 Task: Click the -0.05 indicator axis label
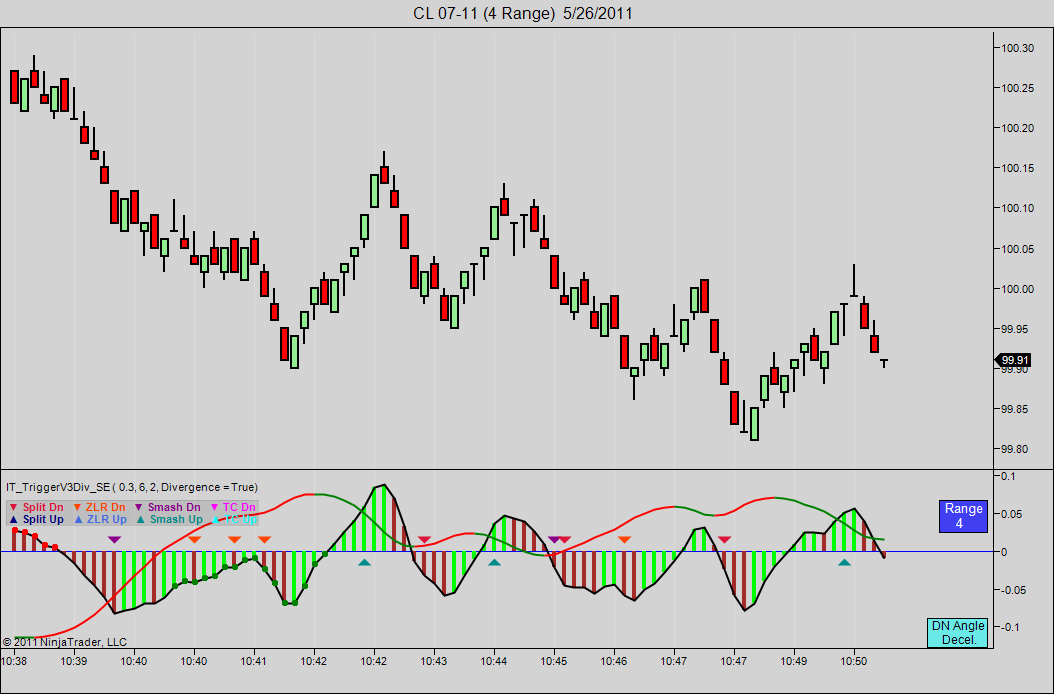tap(1016, 590)
